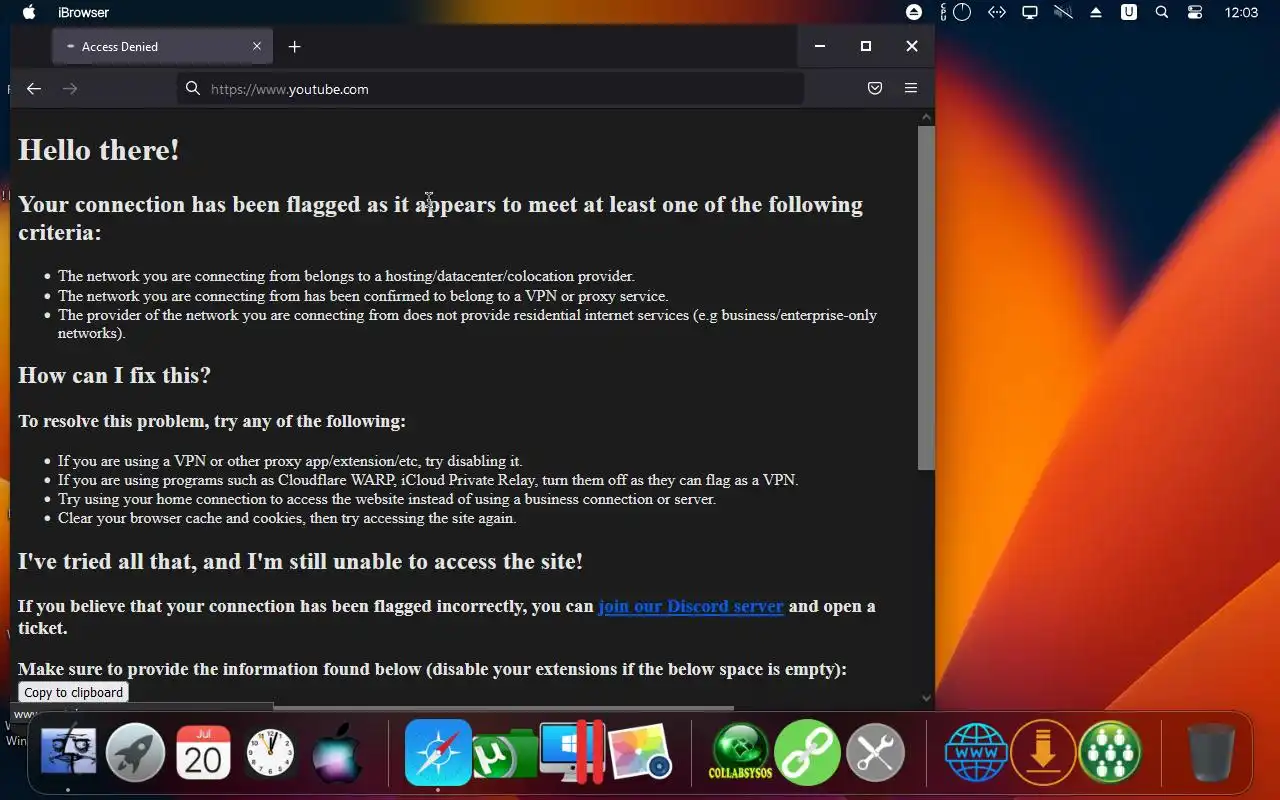Open a new browser tab
1280x800 pixels.
294,46
